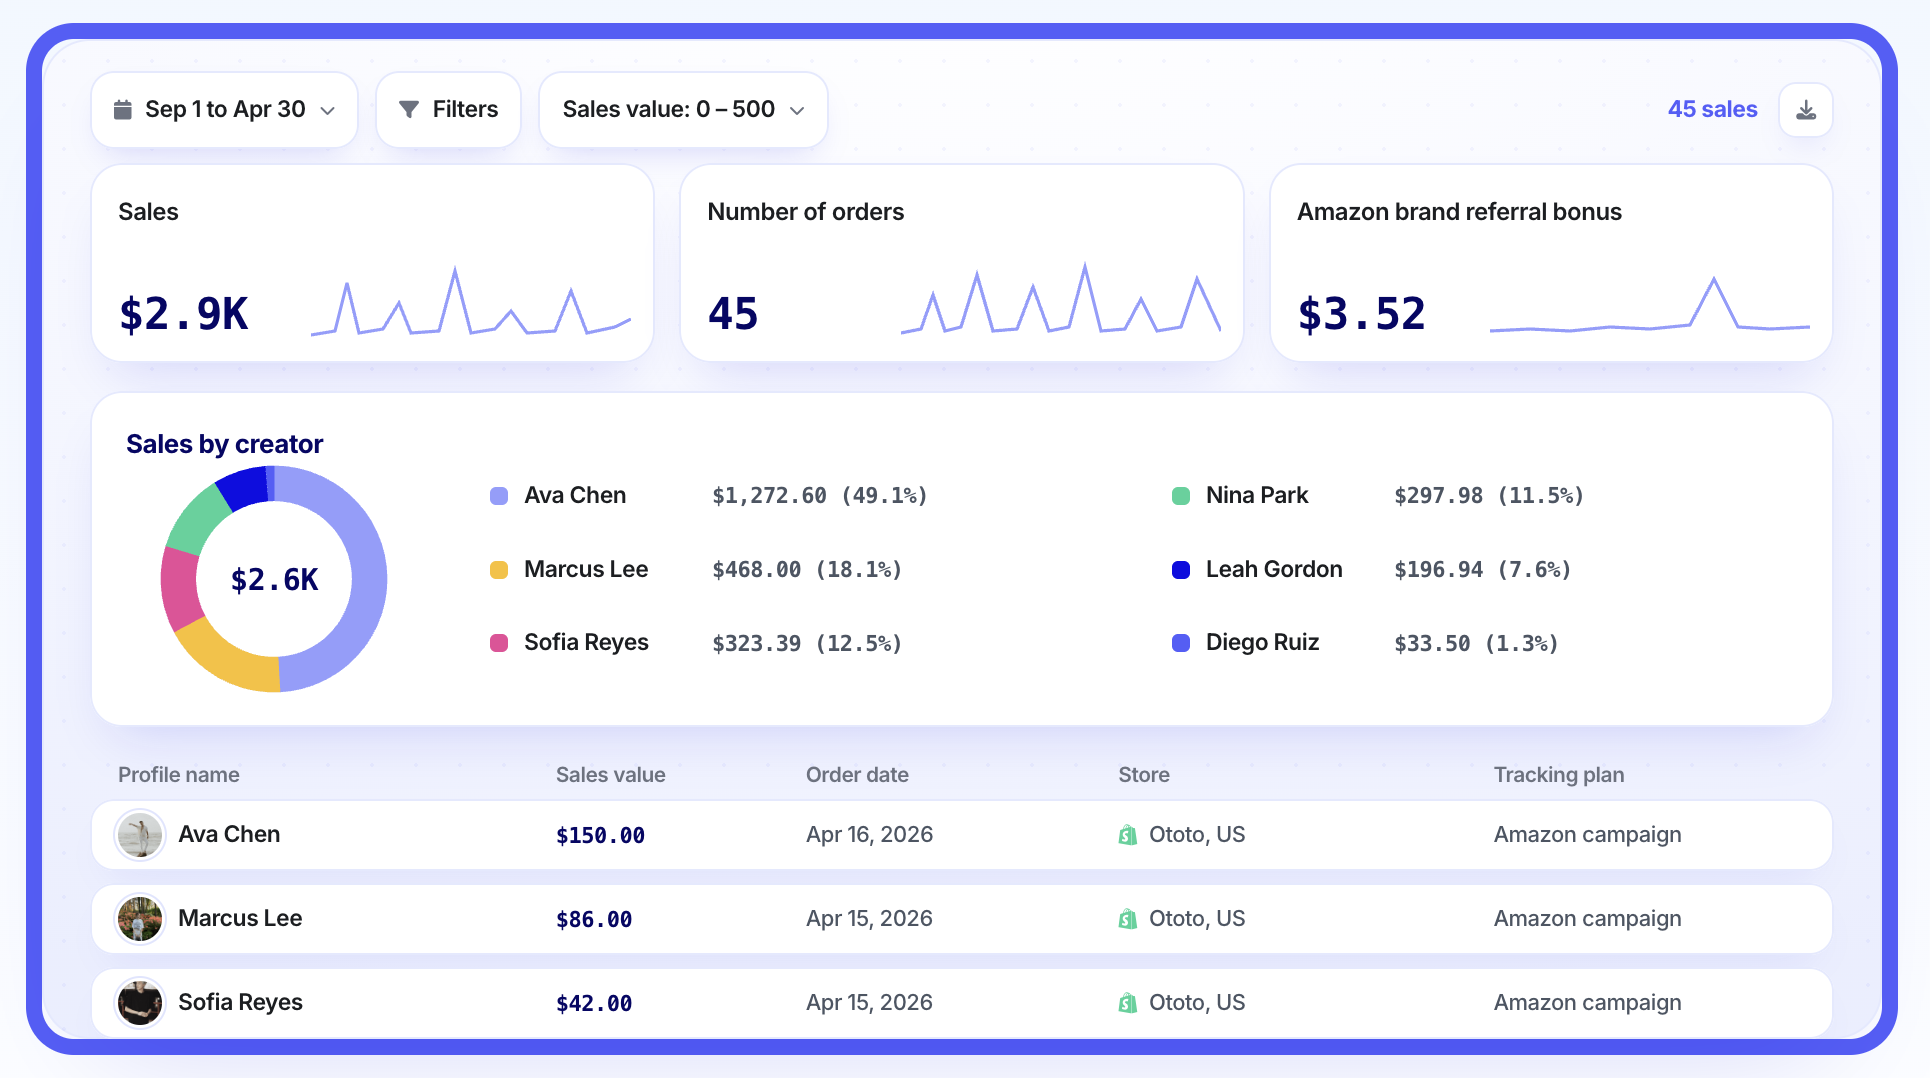
Task: Click the $297.98 (11.5%) legend value
Action: [1489, 496]
